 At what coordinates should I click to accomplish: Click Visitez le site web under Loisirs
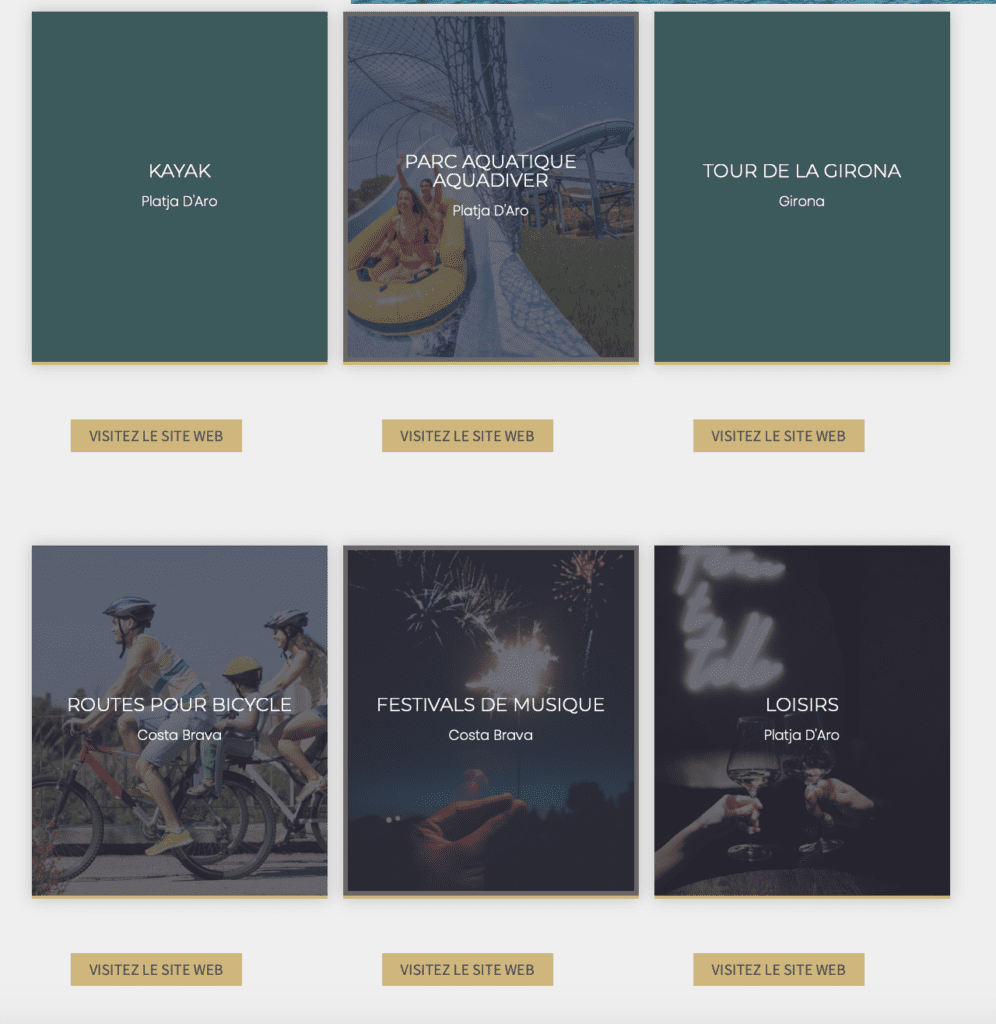tap(779, 969)
